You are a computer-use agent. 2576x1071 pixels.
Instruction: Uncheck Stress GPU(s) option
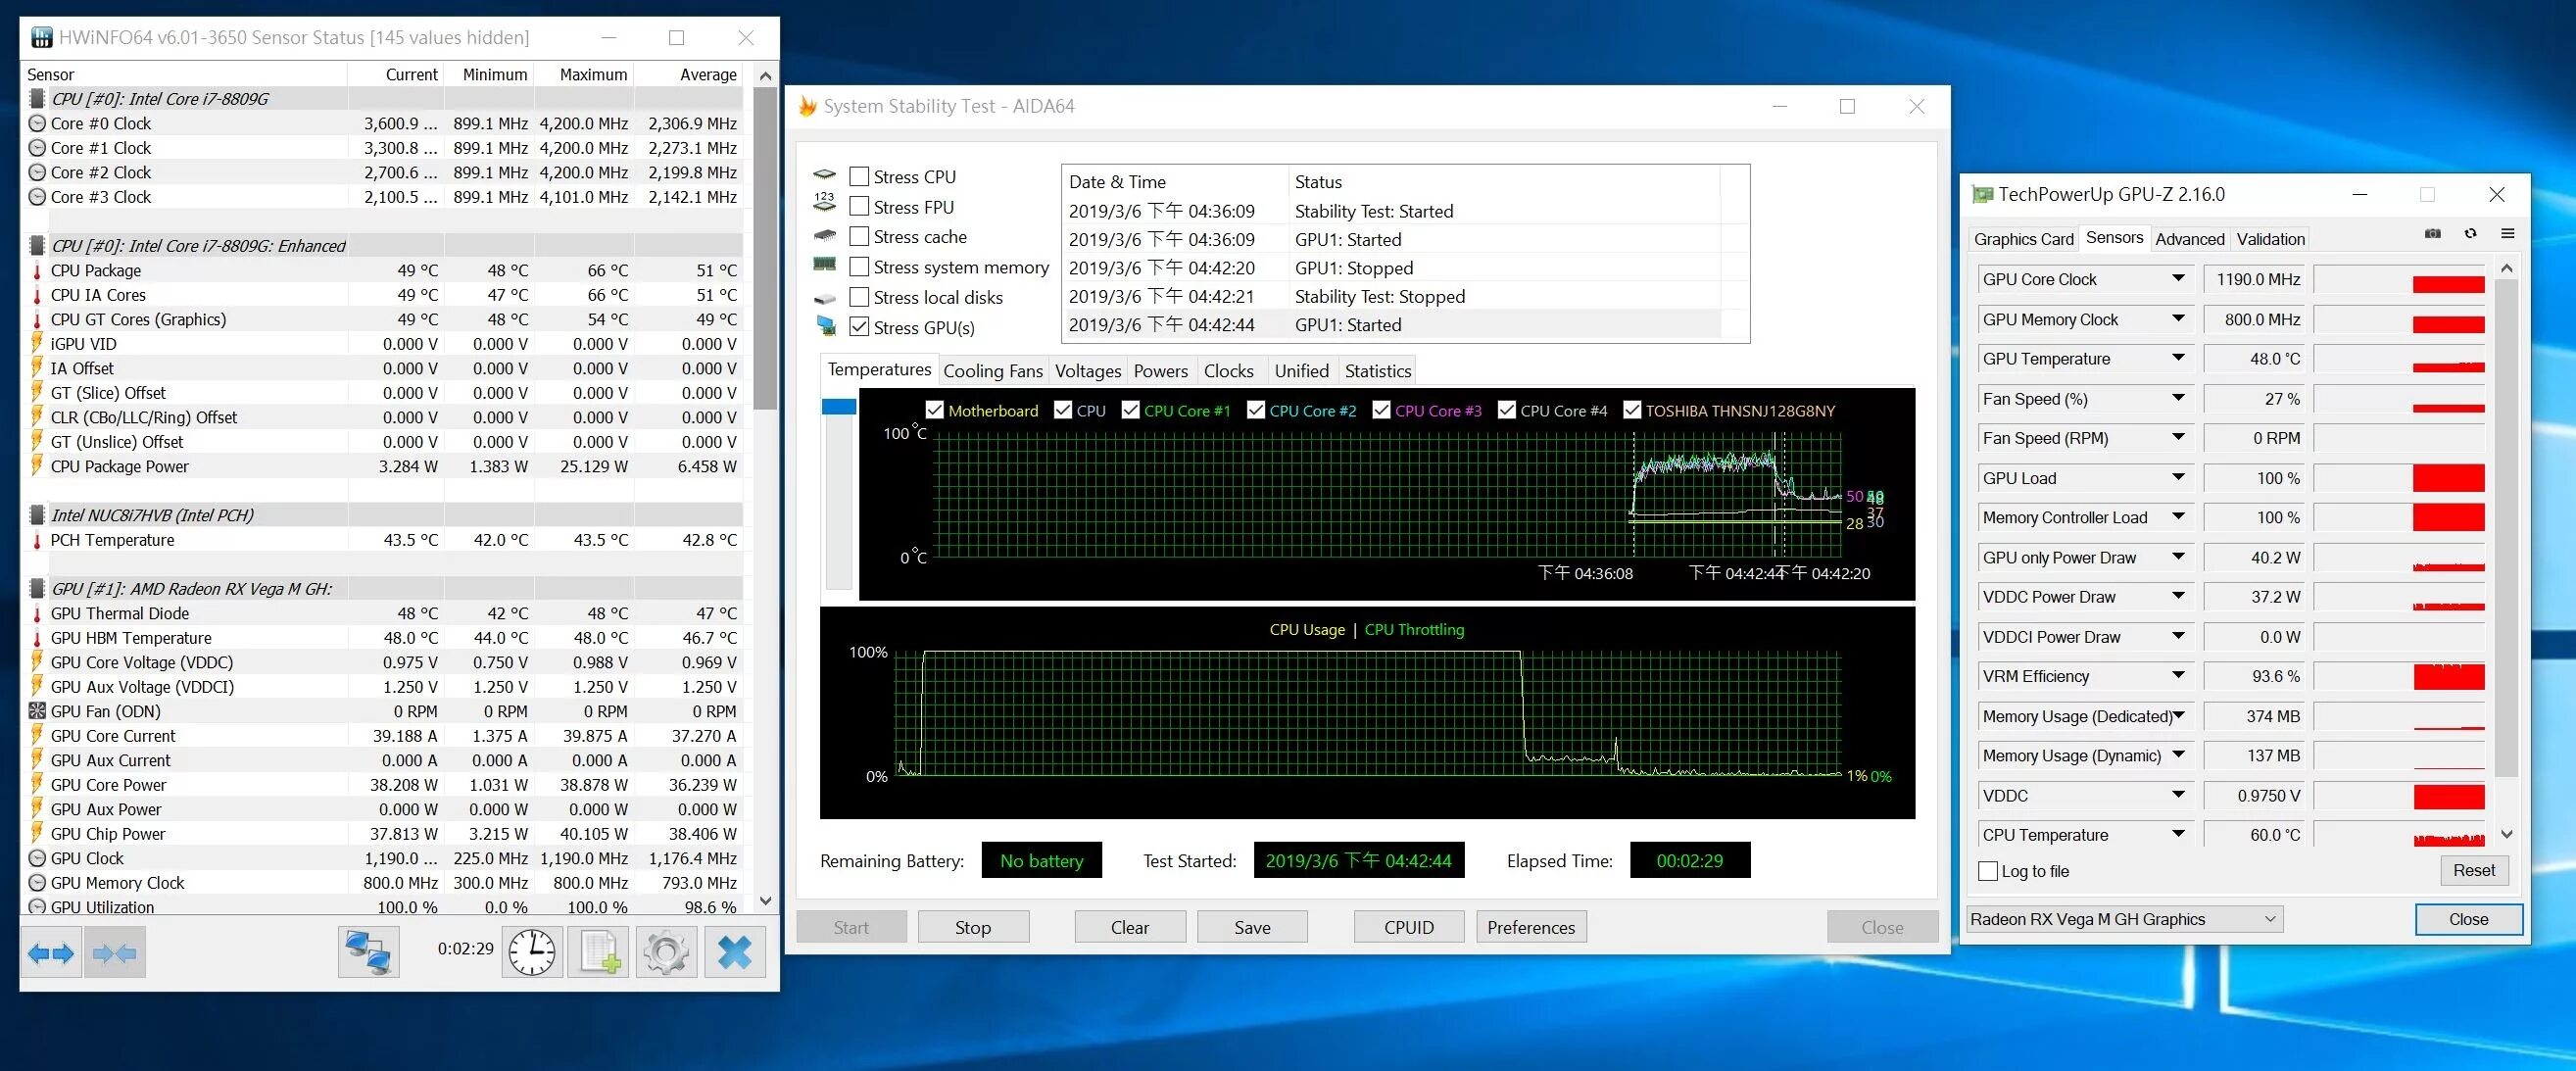point(859,327)
